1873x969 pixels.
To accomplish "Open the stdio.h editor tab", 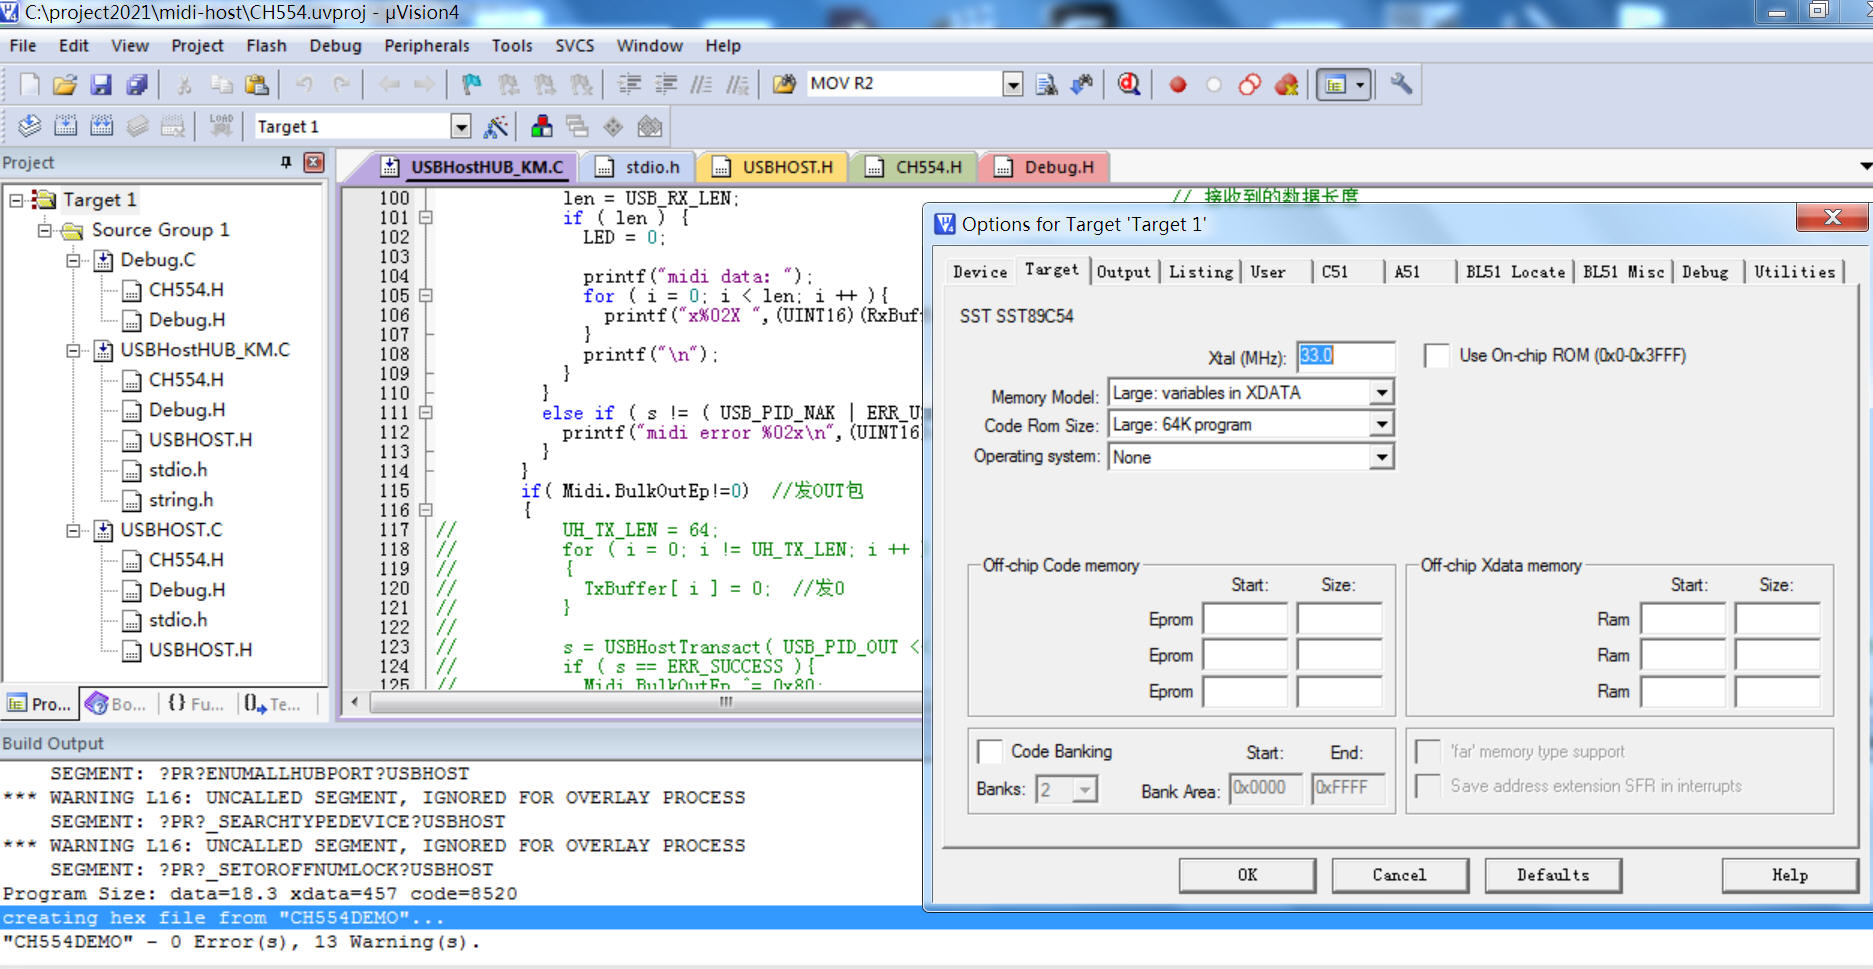I will (638, 167).
